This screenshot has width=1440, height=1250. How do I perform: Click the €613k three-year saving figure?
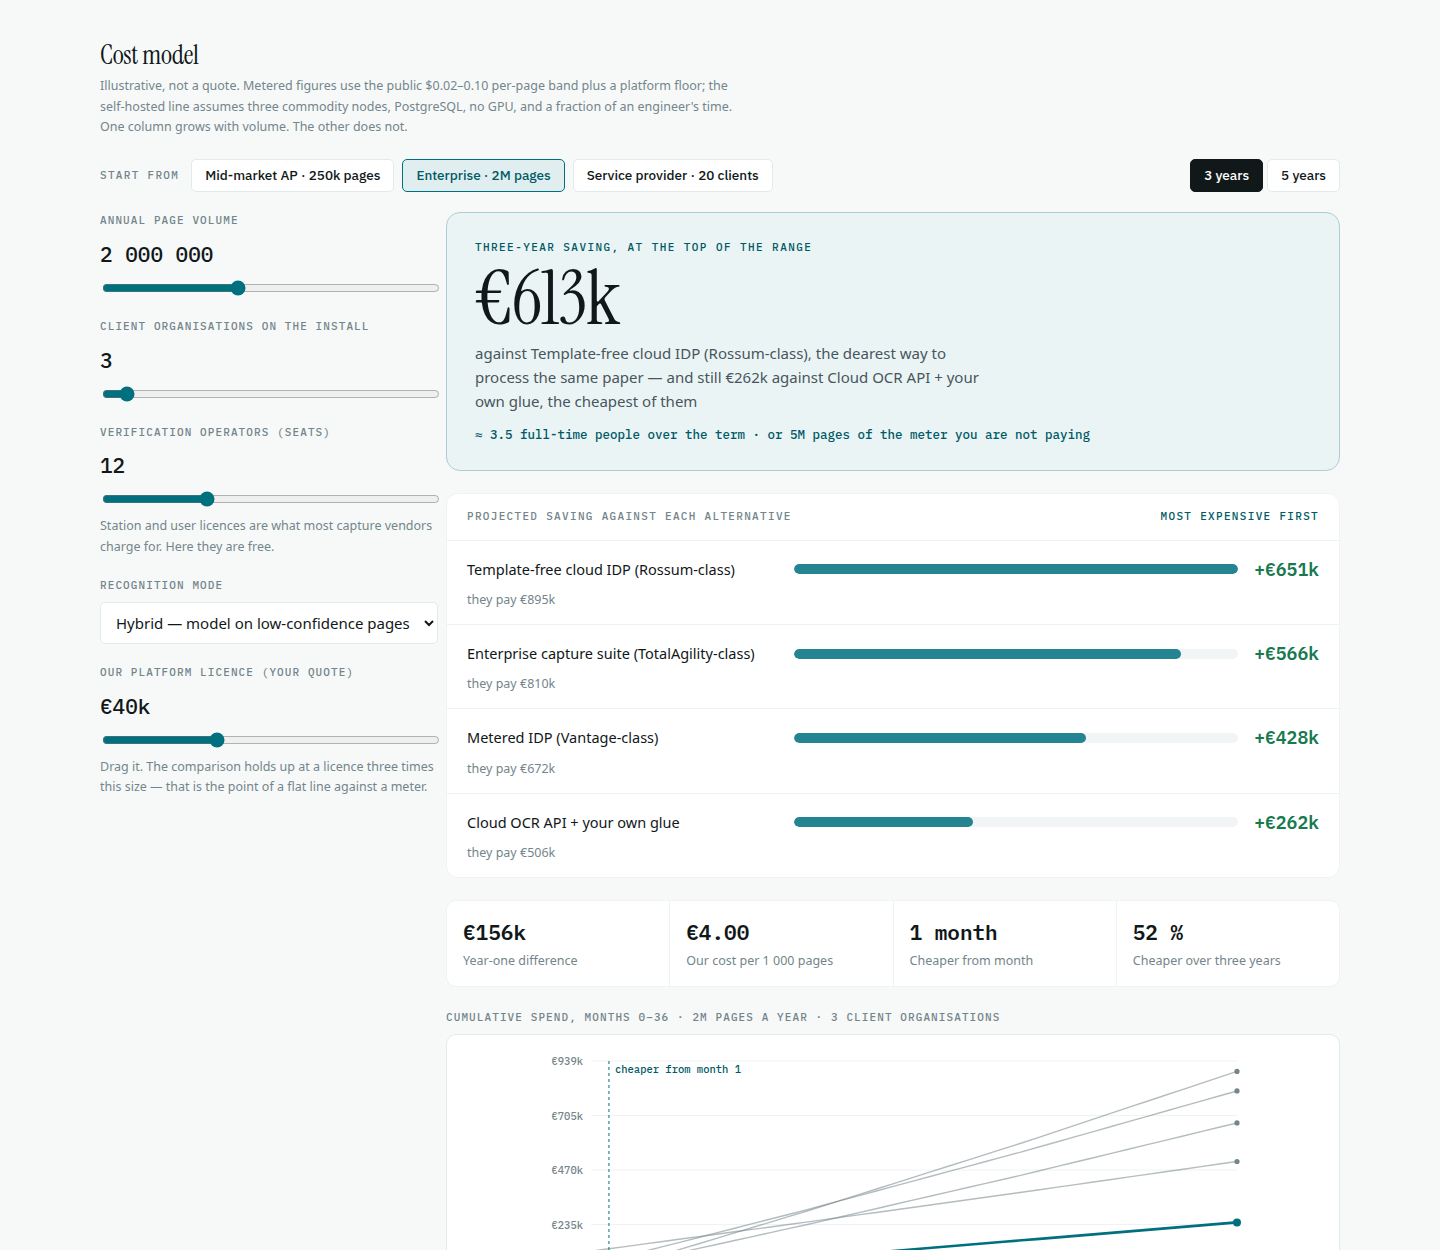click(547, 299)
